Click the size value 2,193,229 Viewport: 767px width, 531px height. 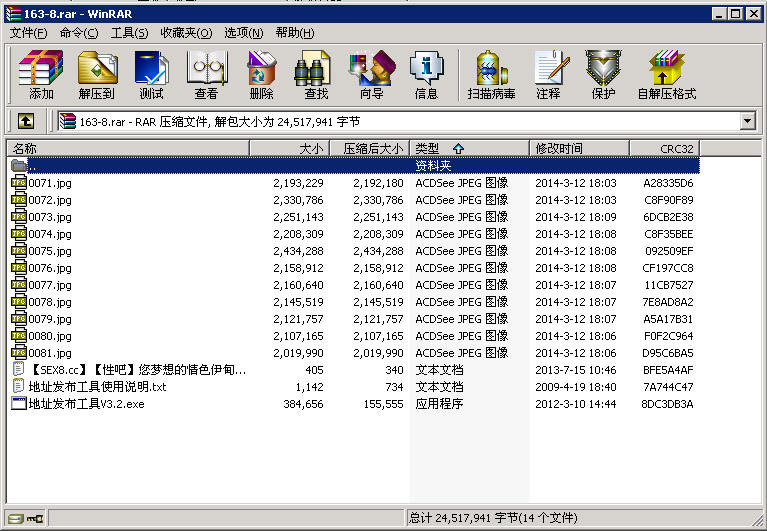(x=298, y=183)
